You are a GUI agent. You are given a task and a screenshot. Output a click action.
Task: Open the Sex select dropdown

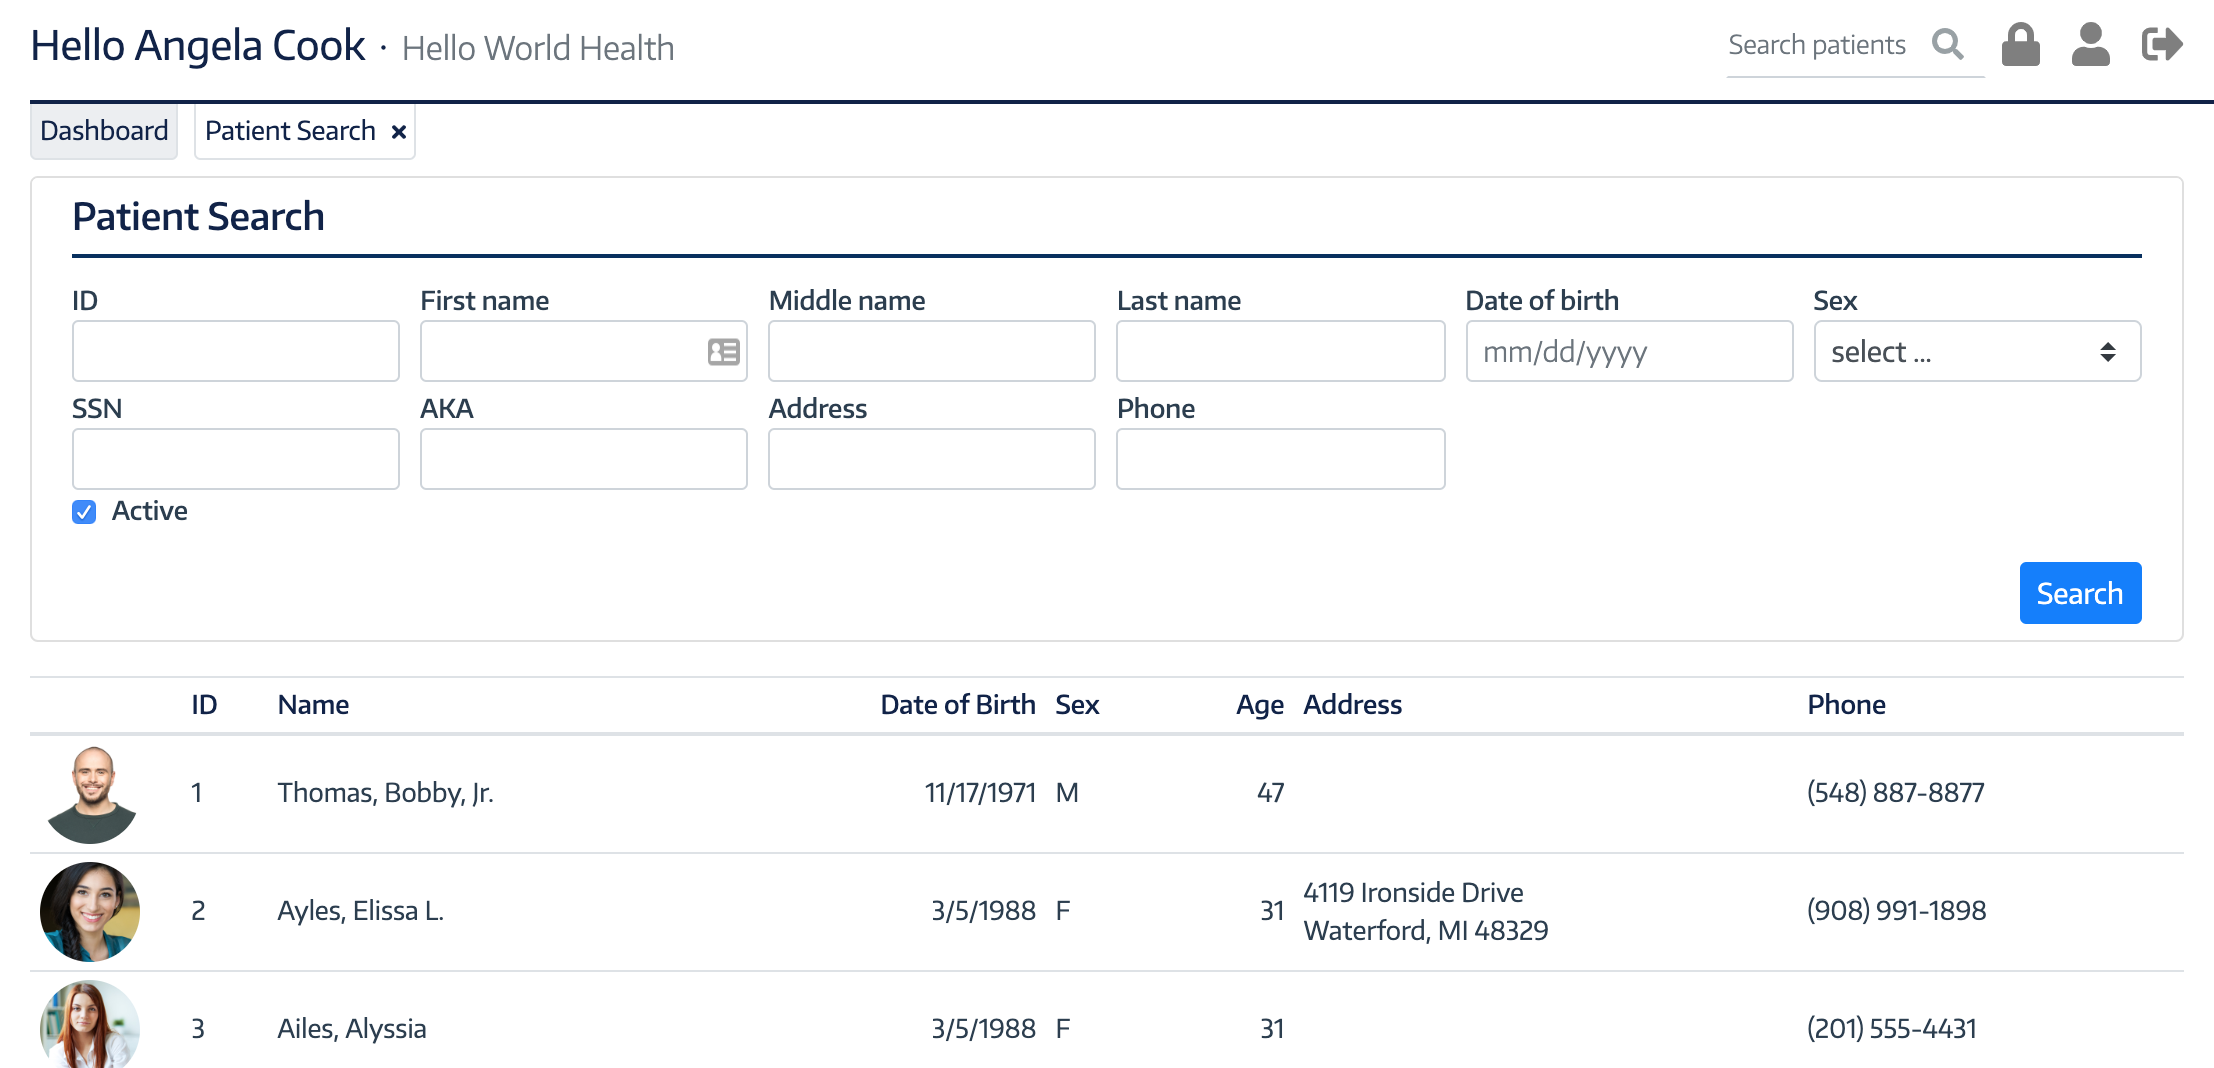1977,351
